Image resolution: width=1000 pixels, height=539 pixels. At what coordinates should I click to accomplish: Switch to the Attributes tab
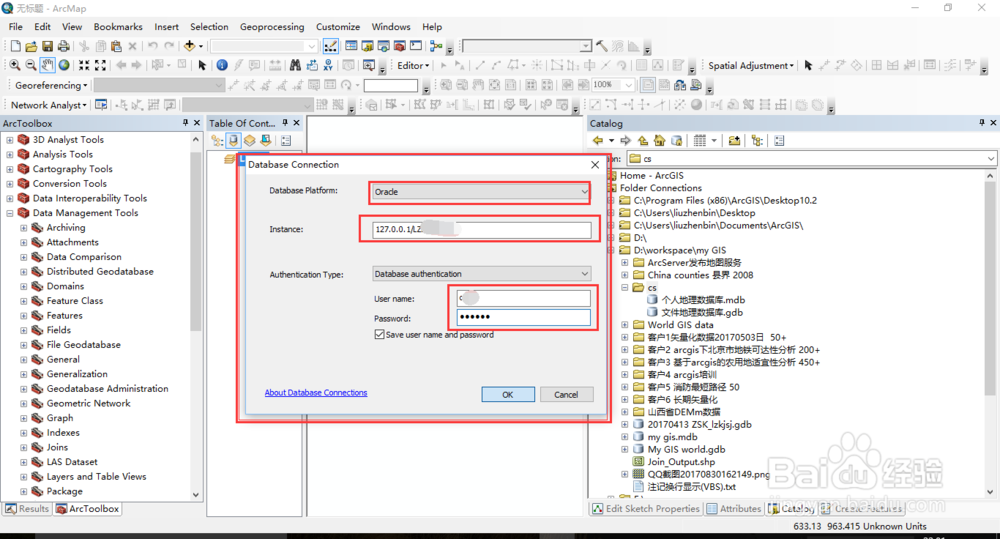[x=733, y=508]
